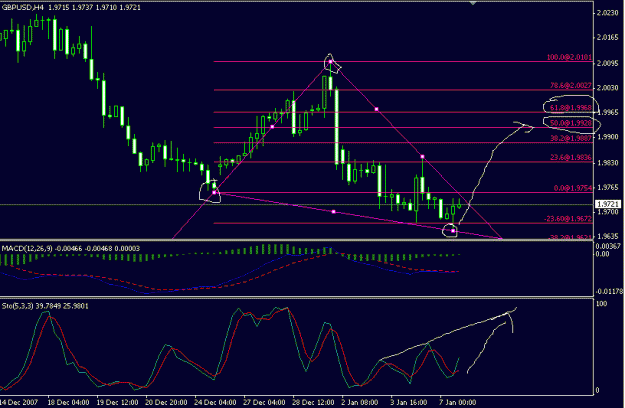625x408 pixels.
Task: Click the 0 level on Stochastic scale
Action: [x=597, y=390]
